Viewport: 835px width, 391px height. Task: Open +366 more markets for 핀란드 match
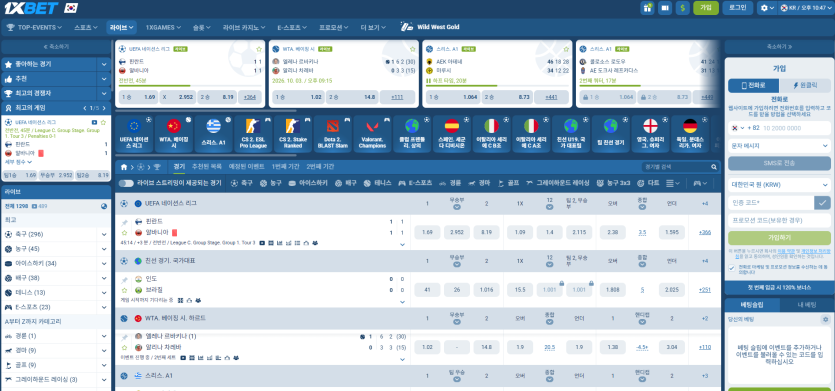coord(705,232)
